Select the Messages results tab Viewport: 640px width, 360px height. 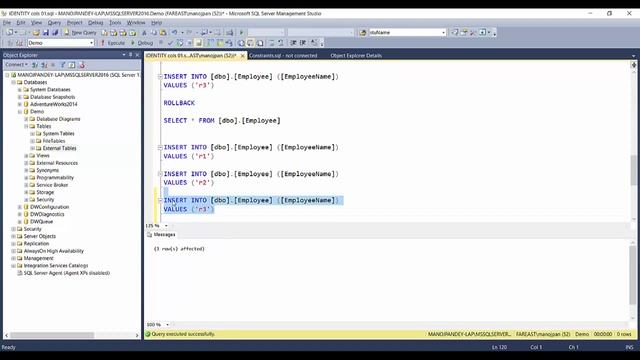pos(161,235)
